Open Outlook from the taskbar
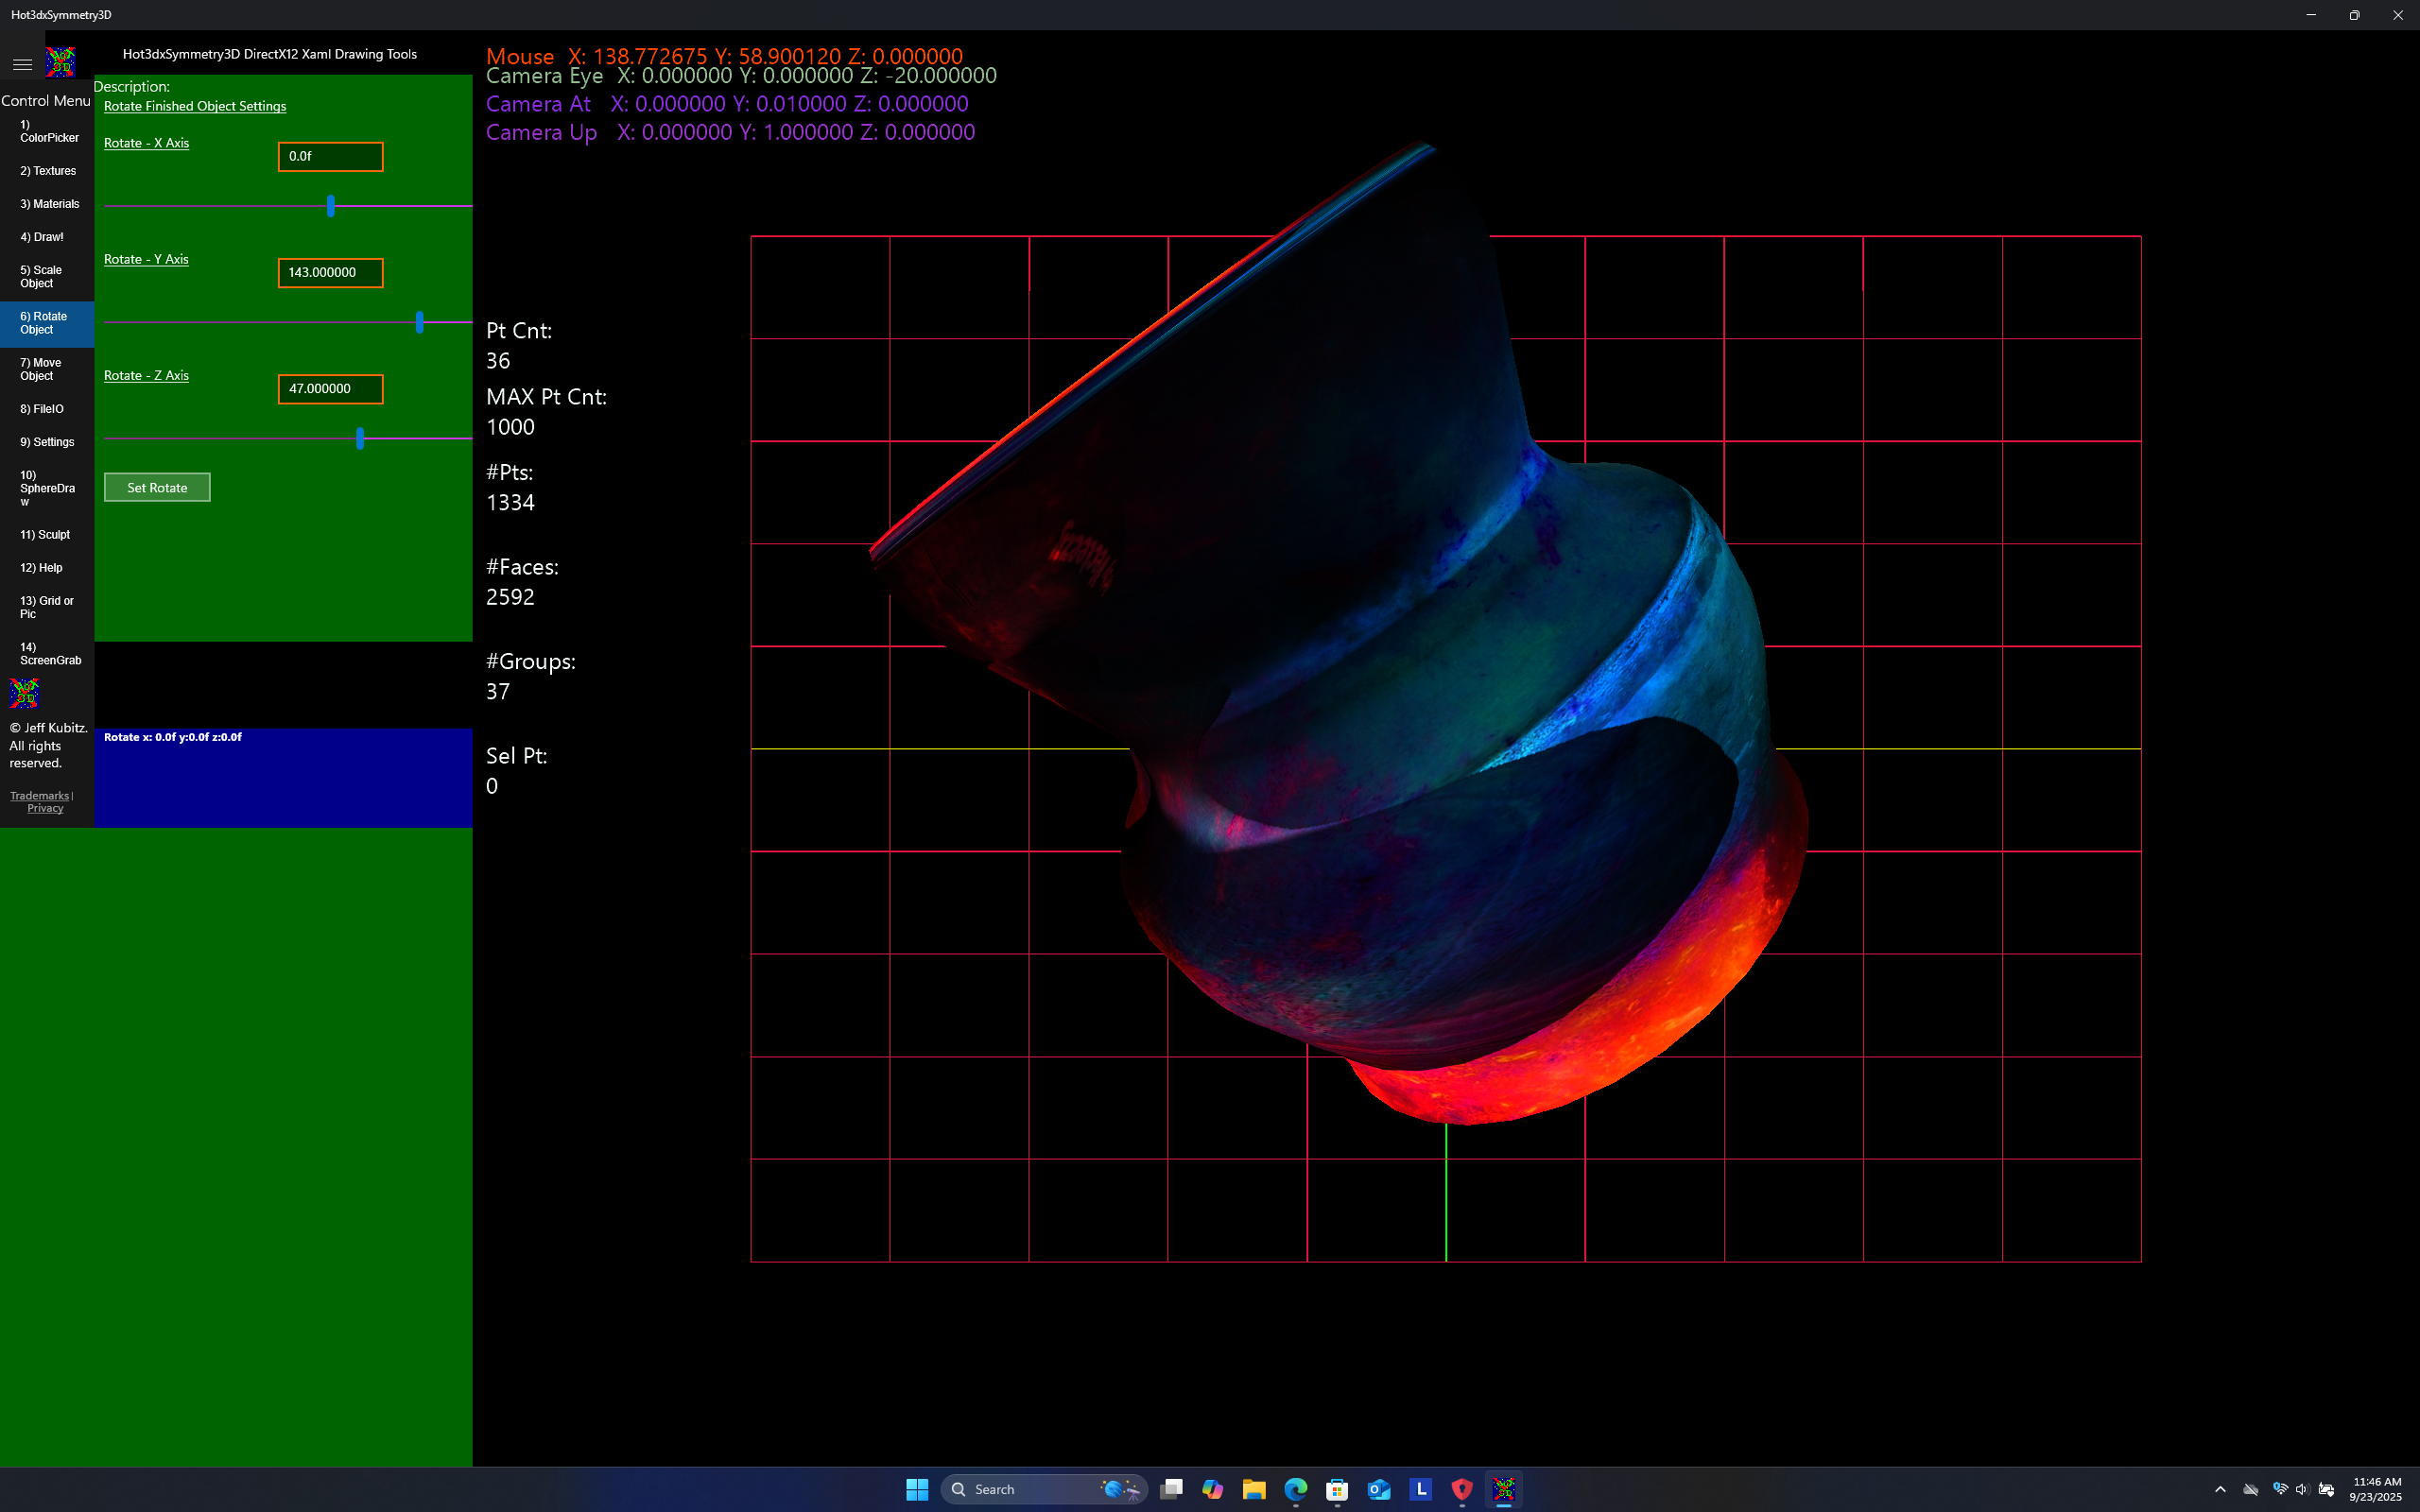This screenshot has height=1512, width=2420. 1380,1489
